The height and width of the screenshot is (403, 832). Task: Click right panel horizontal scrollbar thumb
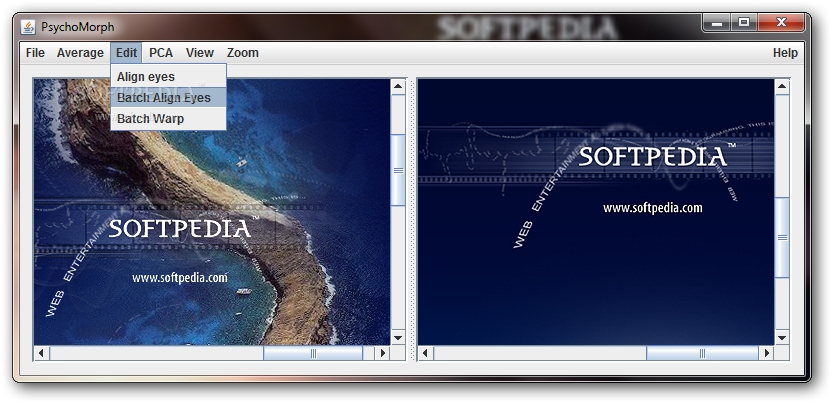(702, 353)
